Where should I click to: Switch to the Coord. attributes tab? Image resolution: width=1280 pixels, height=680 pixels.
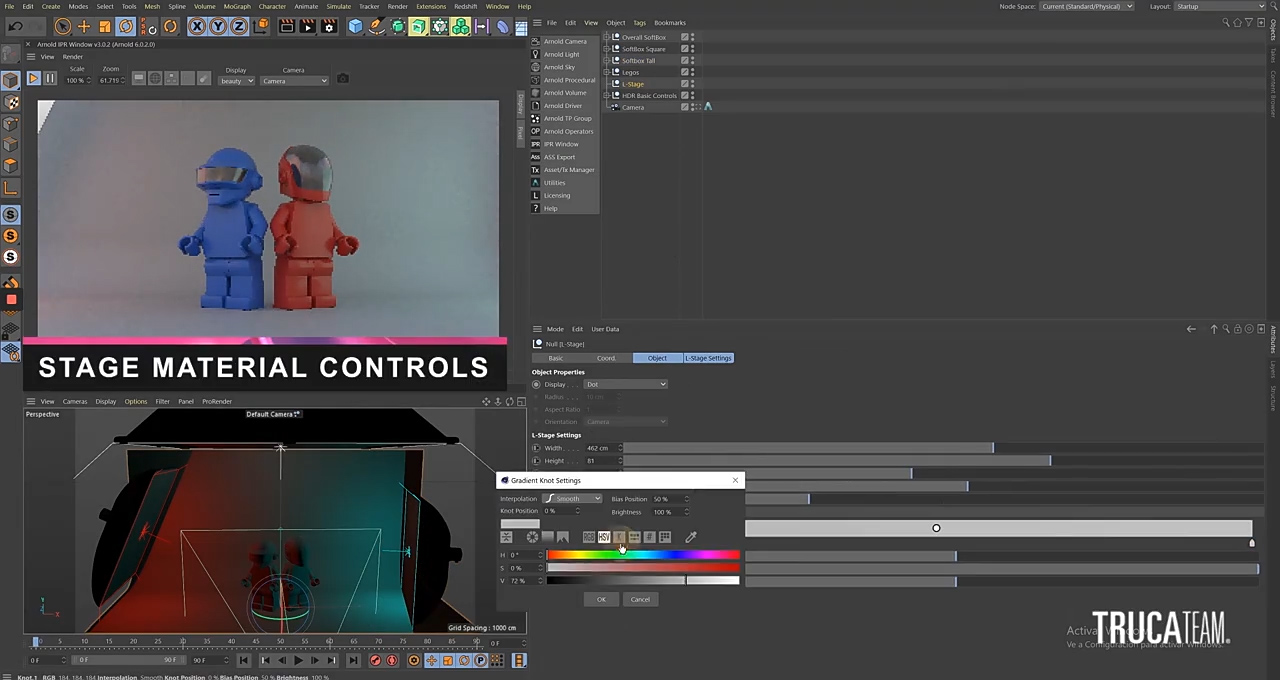click(606, 358)
